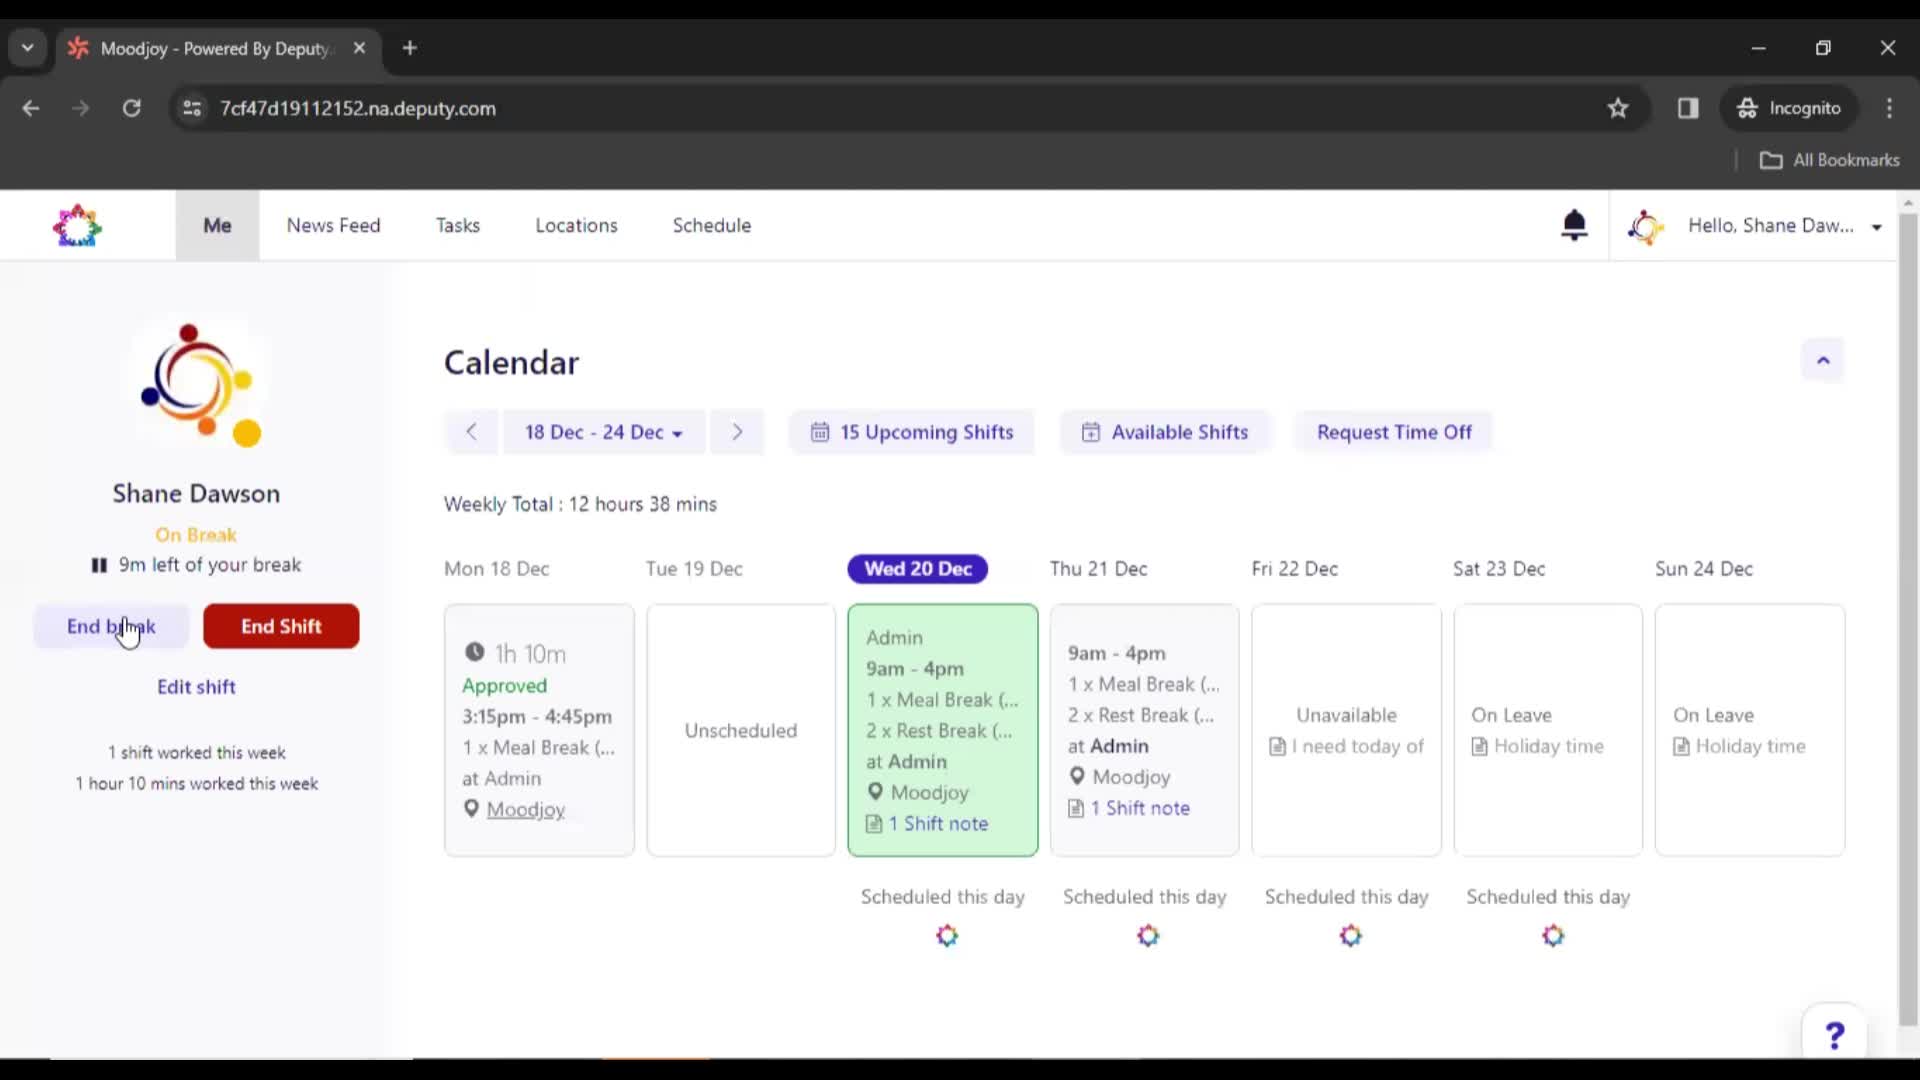The image size is (1920, 1080).
Task: Open the Saturday On Leave card
Action: click(x=1548, y=730)
